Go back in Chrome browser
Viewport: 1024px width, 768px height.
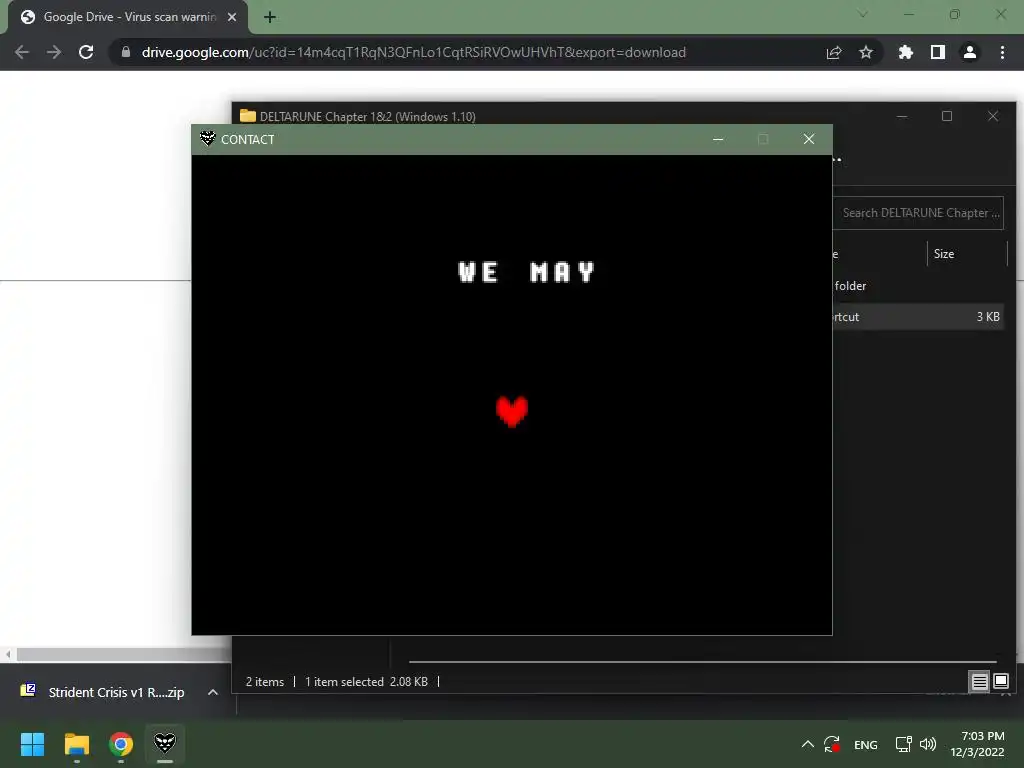pyautogui.click(x=22, y=52)
